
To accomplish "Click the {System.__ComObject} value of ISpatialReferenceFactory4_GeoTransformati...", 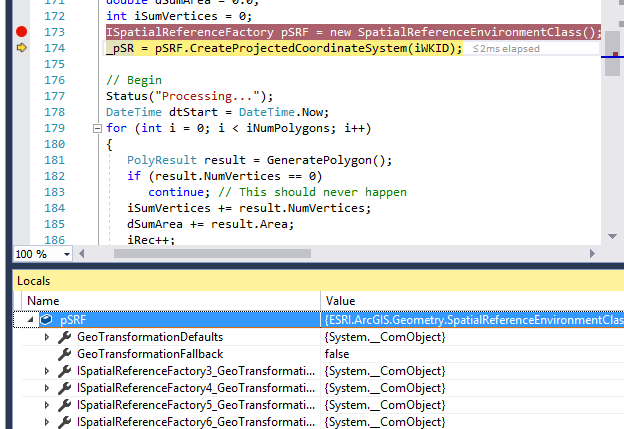I will point(385,388).
